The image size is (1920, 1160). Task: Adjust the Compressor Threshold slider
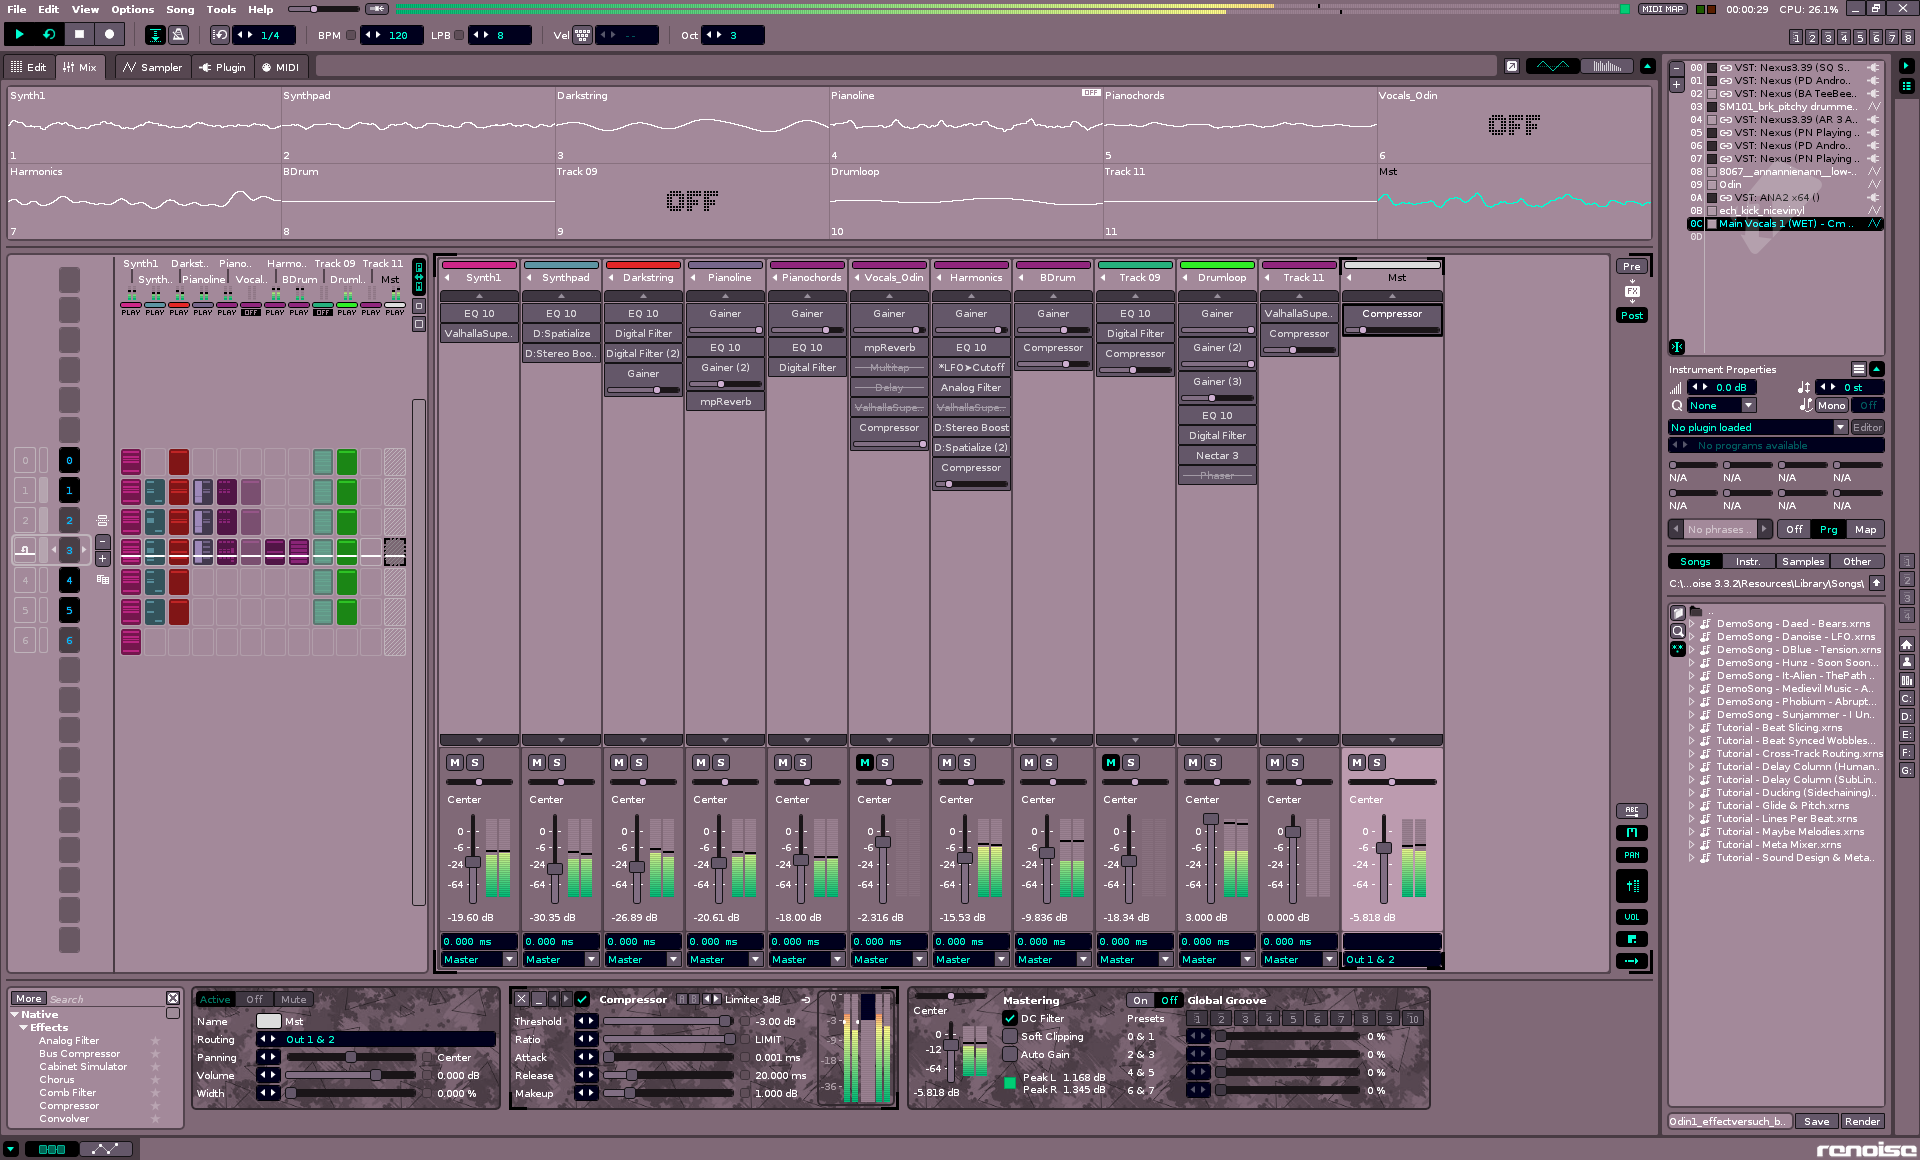point(668,1021)
